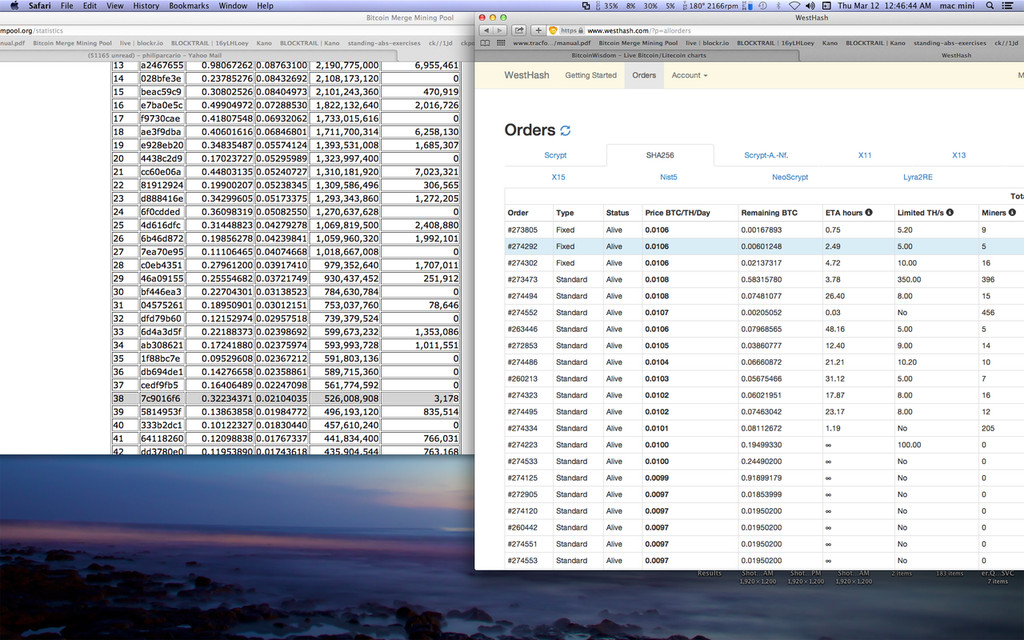
Task: Open standing-abs-exercises bookmark in WestHash window
Action: click(x=950, y=43)
